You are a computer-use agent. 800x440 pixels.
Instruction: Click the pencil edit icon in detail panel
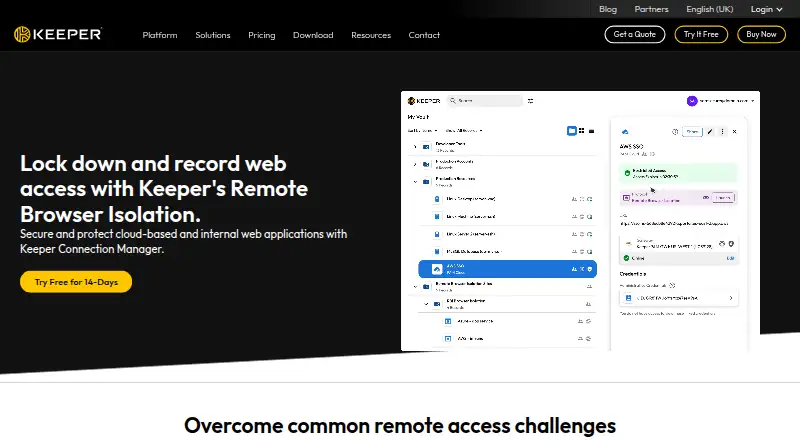tap(710, 132)
